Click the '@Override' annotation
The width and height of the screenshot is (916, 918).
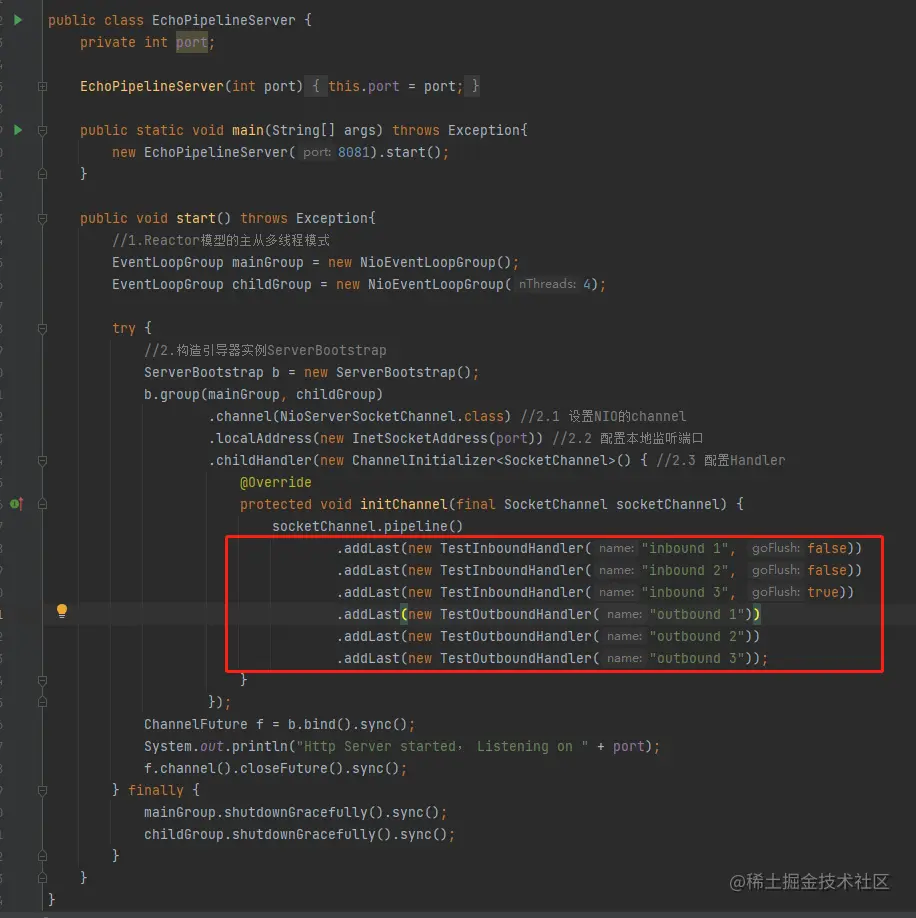point(276,482)
